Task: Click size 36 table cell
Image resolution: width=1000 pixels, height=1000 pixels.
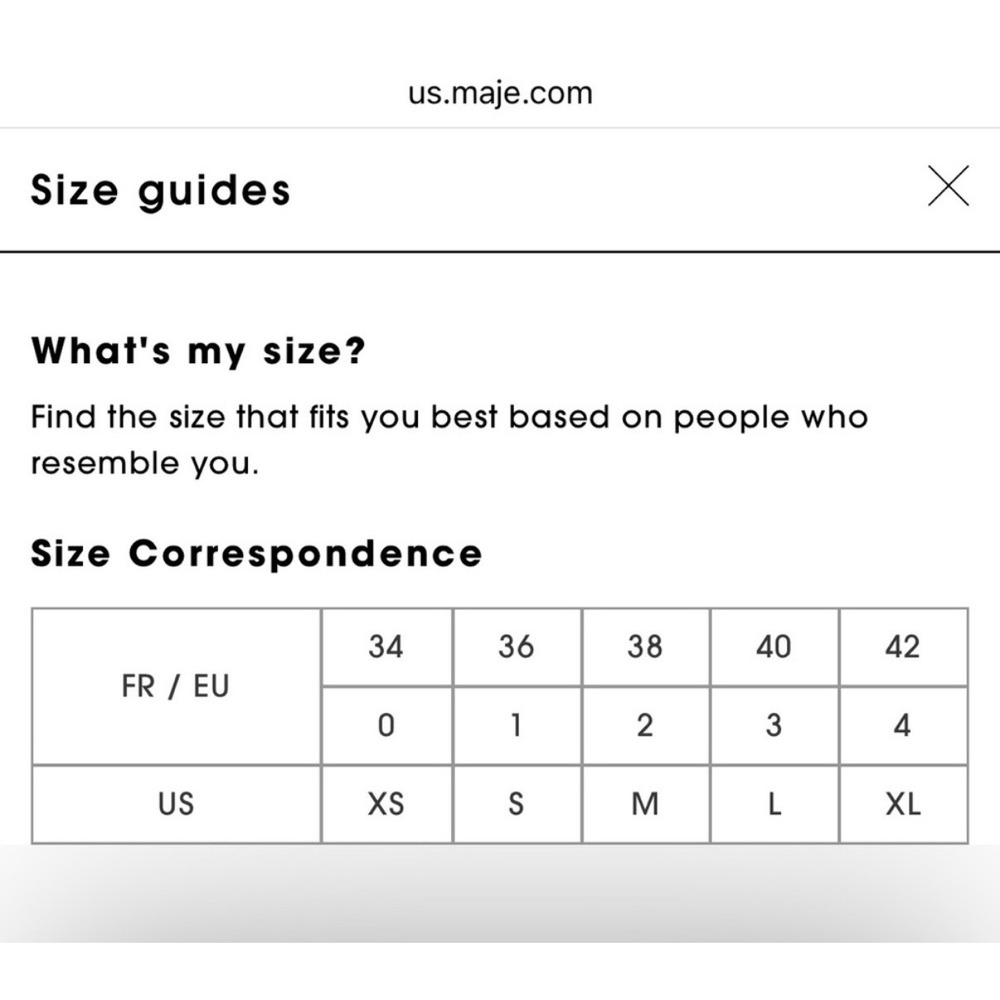Action: tap(517, 647)
